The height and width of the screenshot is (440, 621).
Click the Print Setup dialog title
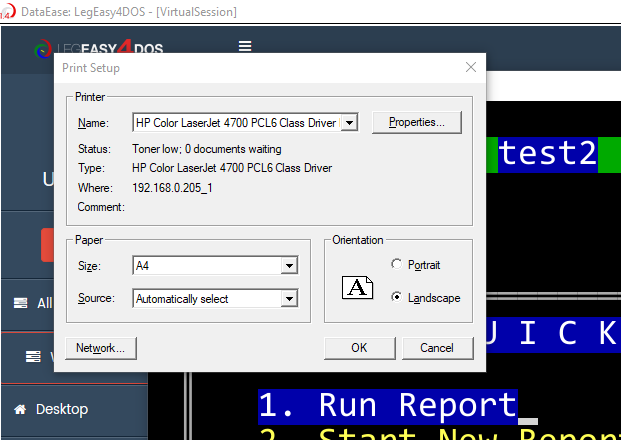(x=91, y=68)
